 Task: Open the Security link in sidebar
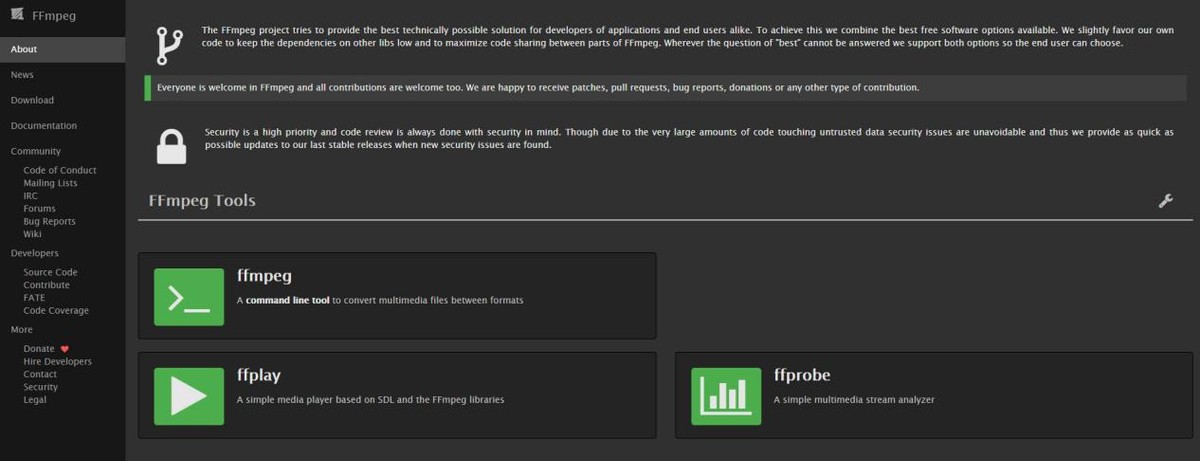tap(41, 387)
